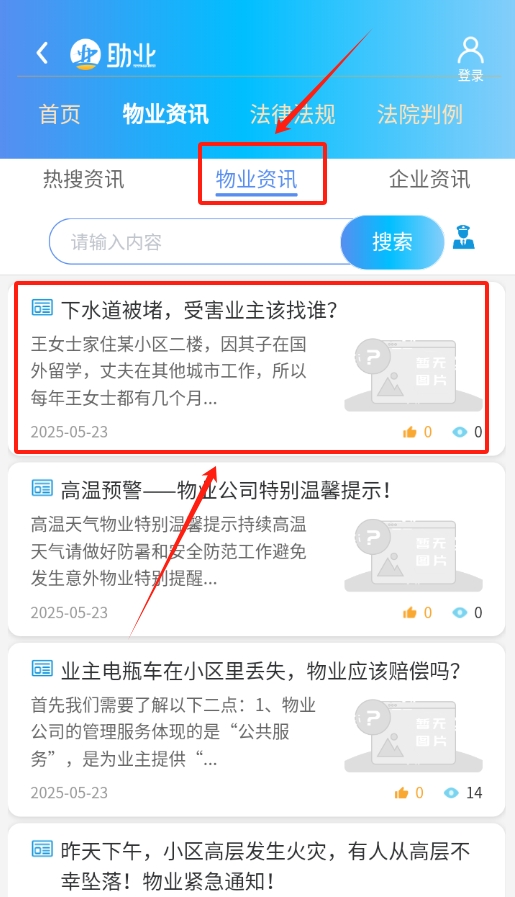Click the 搜索 button

click(x=393, y=242)
